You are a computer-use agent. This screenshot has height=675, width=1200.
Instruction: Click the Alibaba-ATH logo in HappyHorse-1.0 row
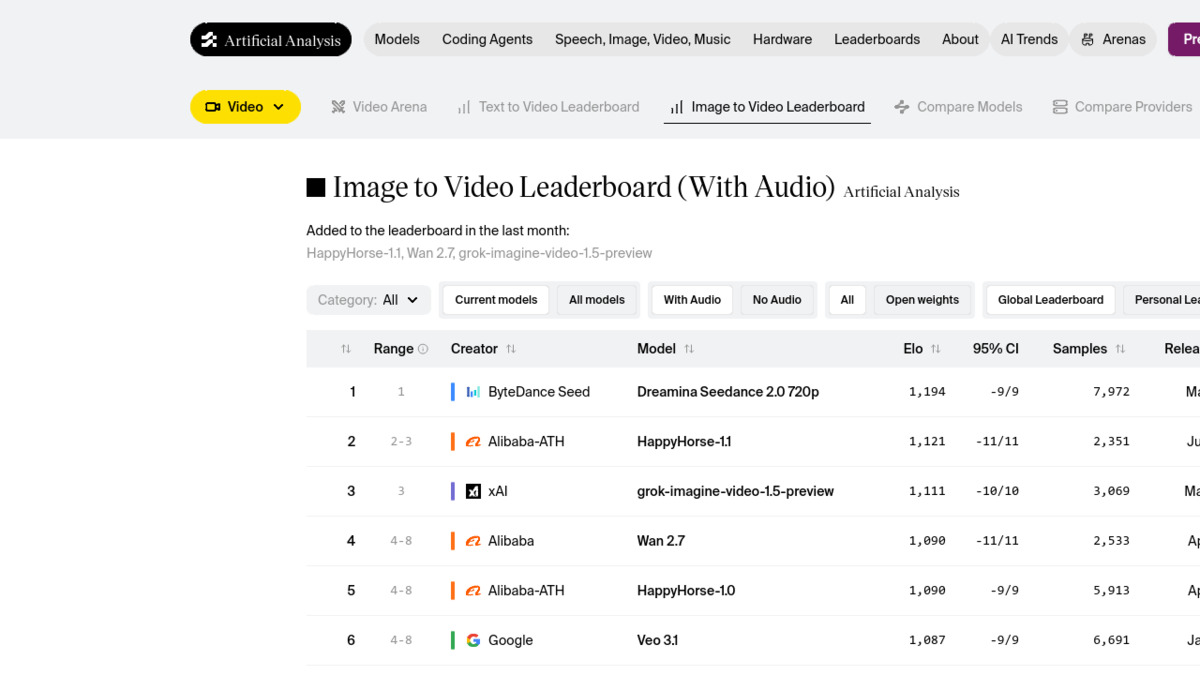(474, 590)
